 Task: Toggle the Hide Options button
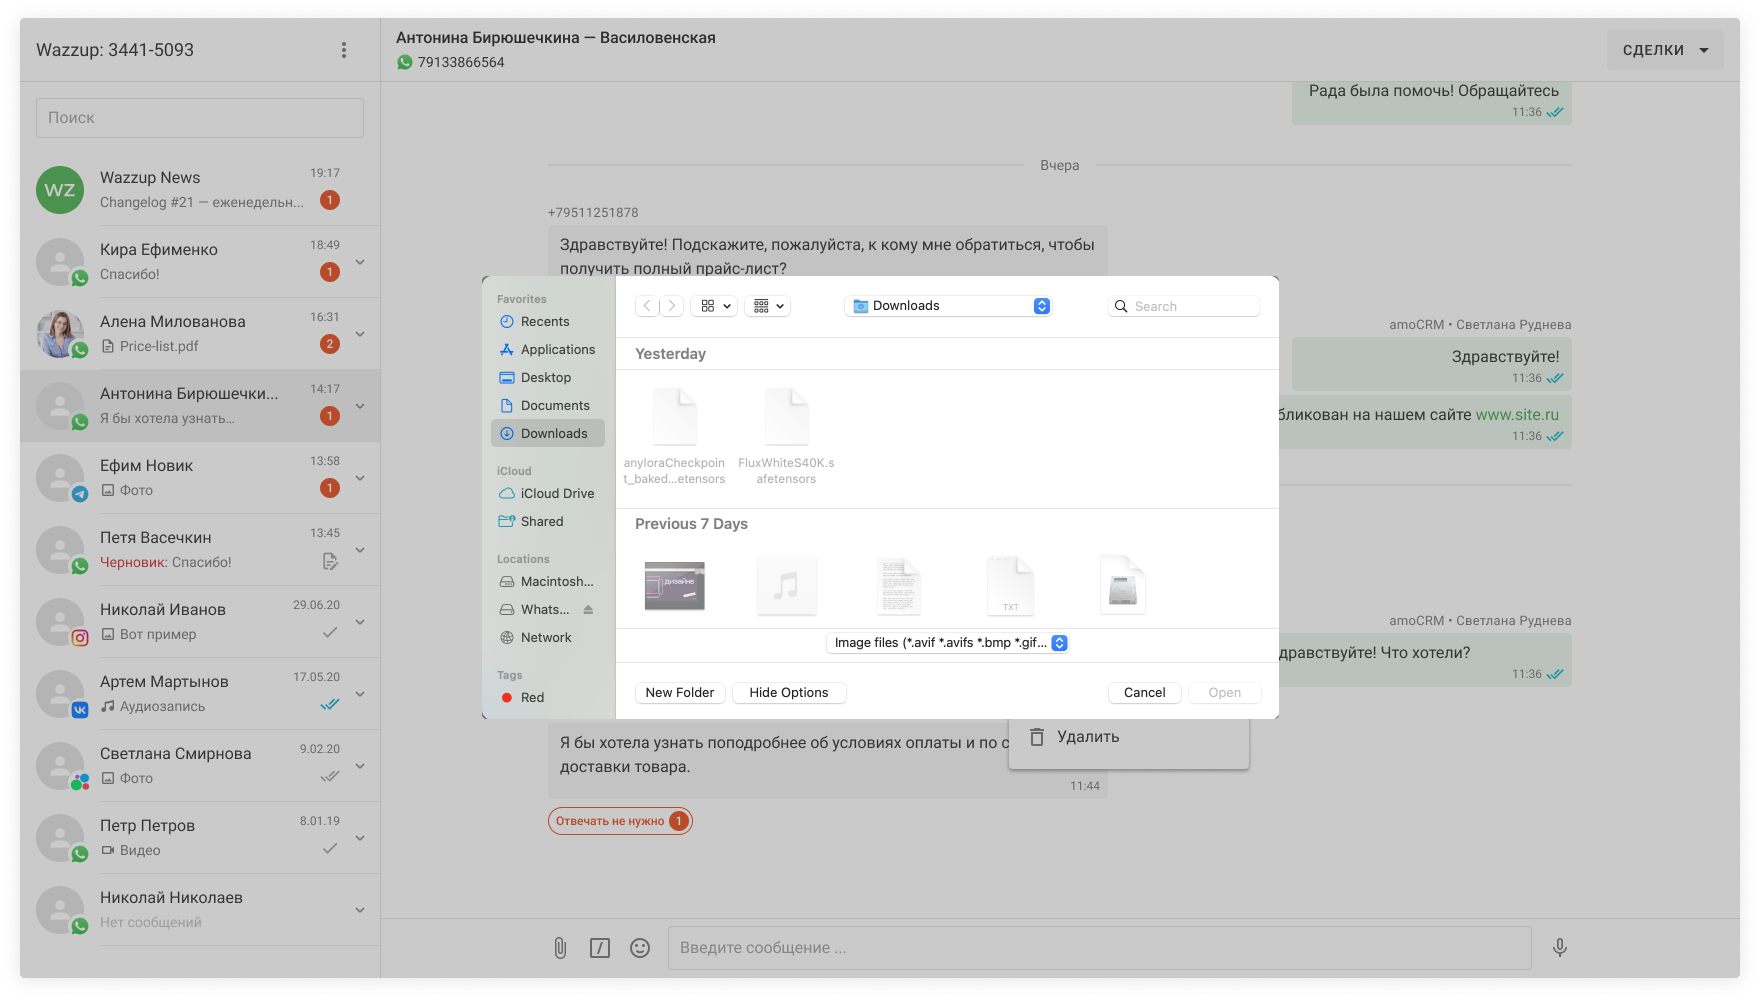(x=789, y=693)
